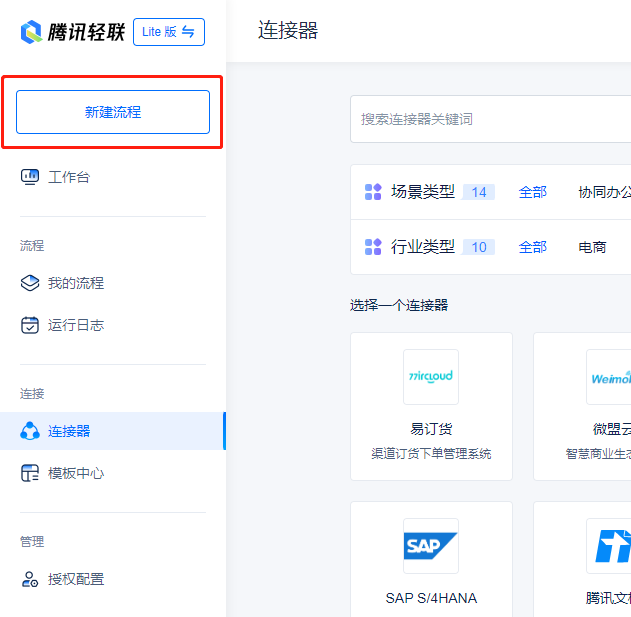Click the 14 count badge
This screenshot has height=617, width=631.
tap(479, 192)
